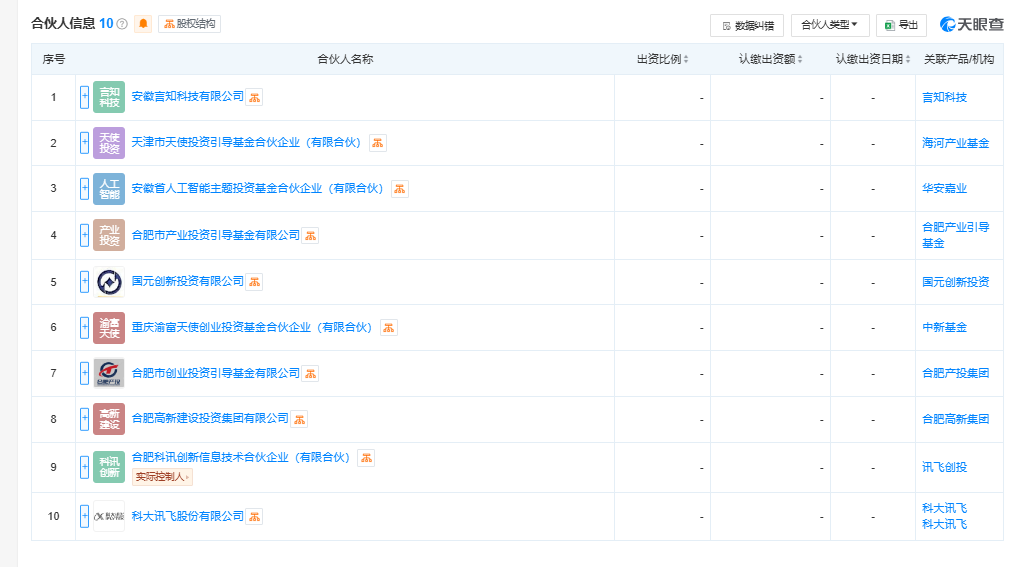Click the 天使投资 purple logo thumbnail

tap(109, 142)
